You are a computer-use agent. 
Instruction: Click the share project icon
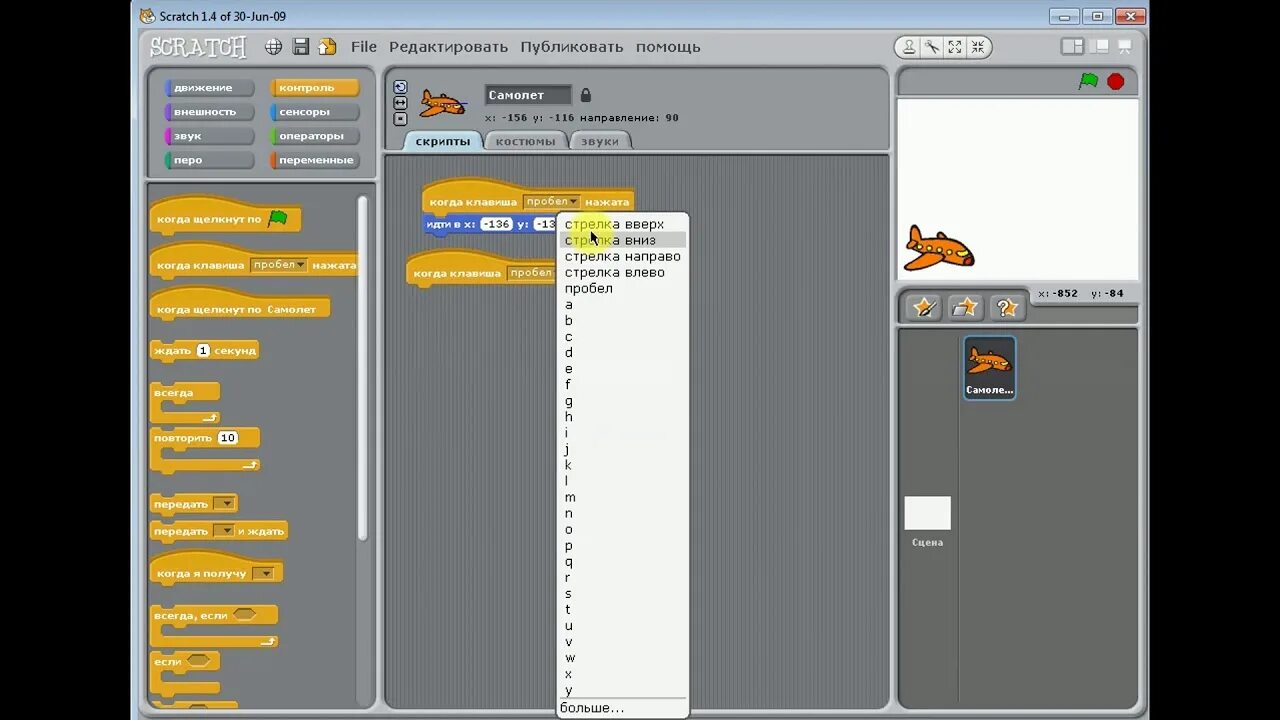[x=327, y=47]
